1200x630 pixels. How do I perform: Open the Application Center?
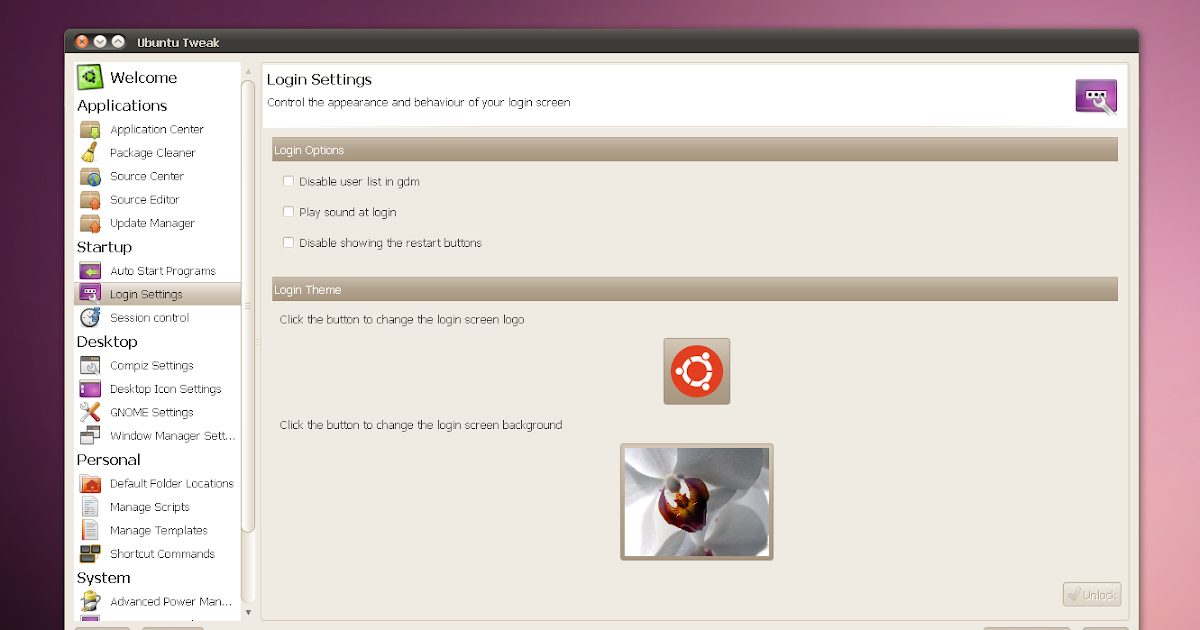point(157,129)
